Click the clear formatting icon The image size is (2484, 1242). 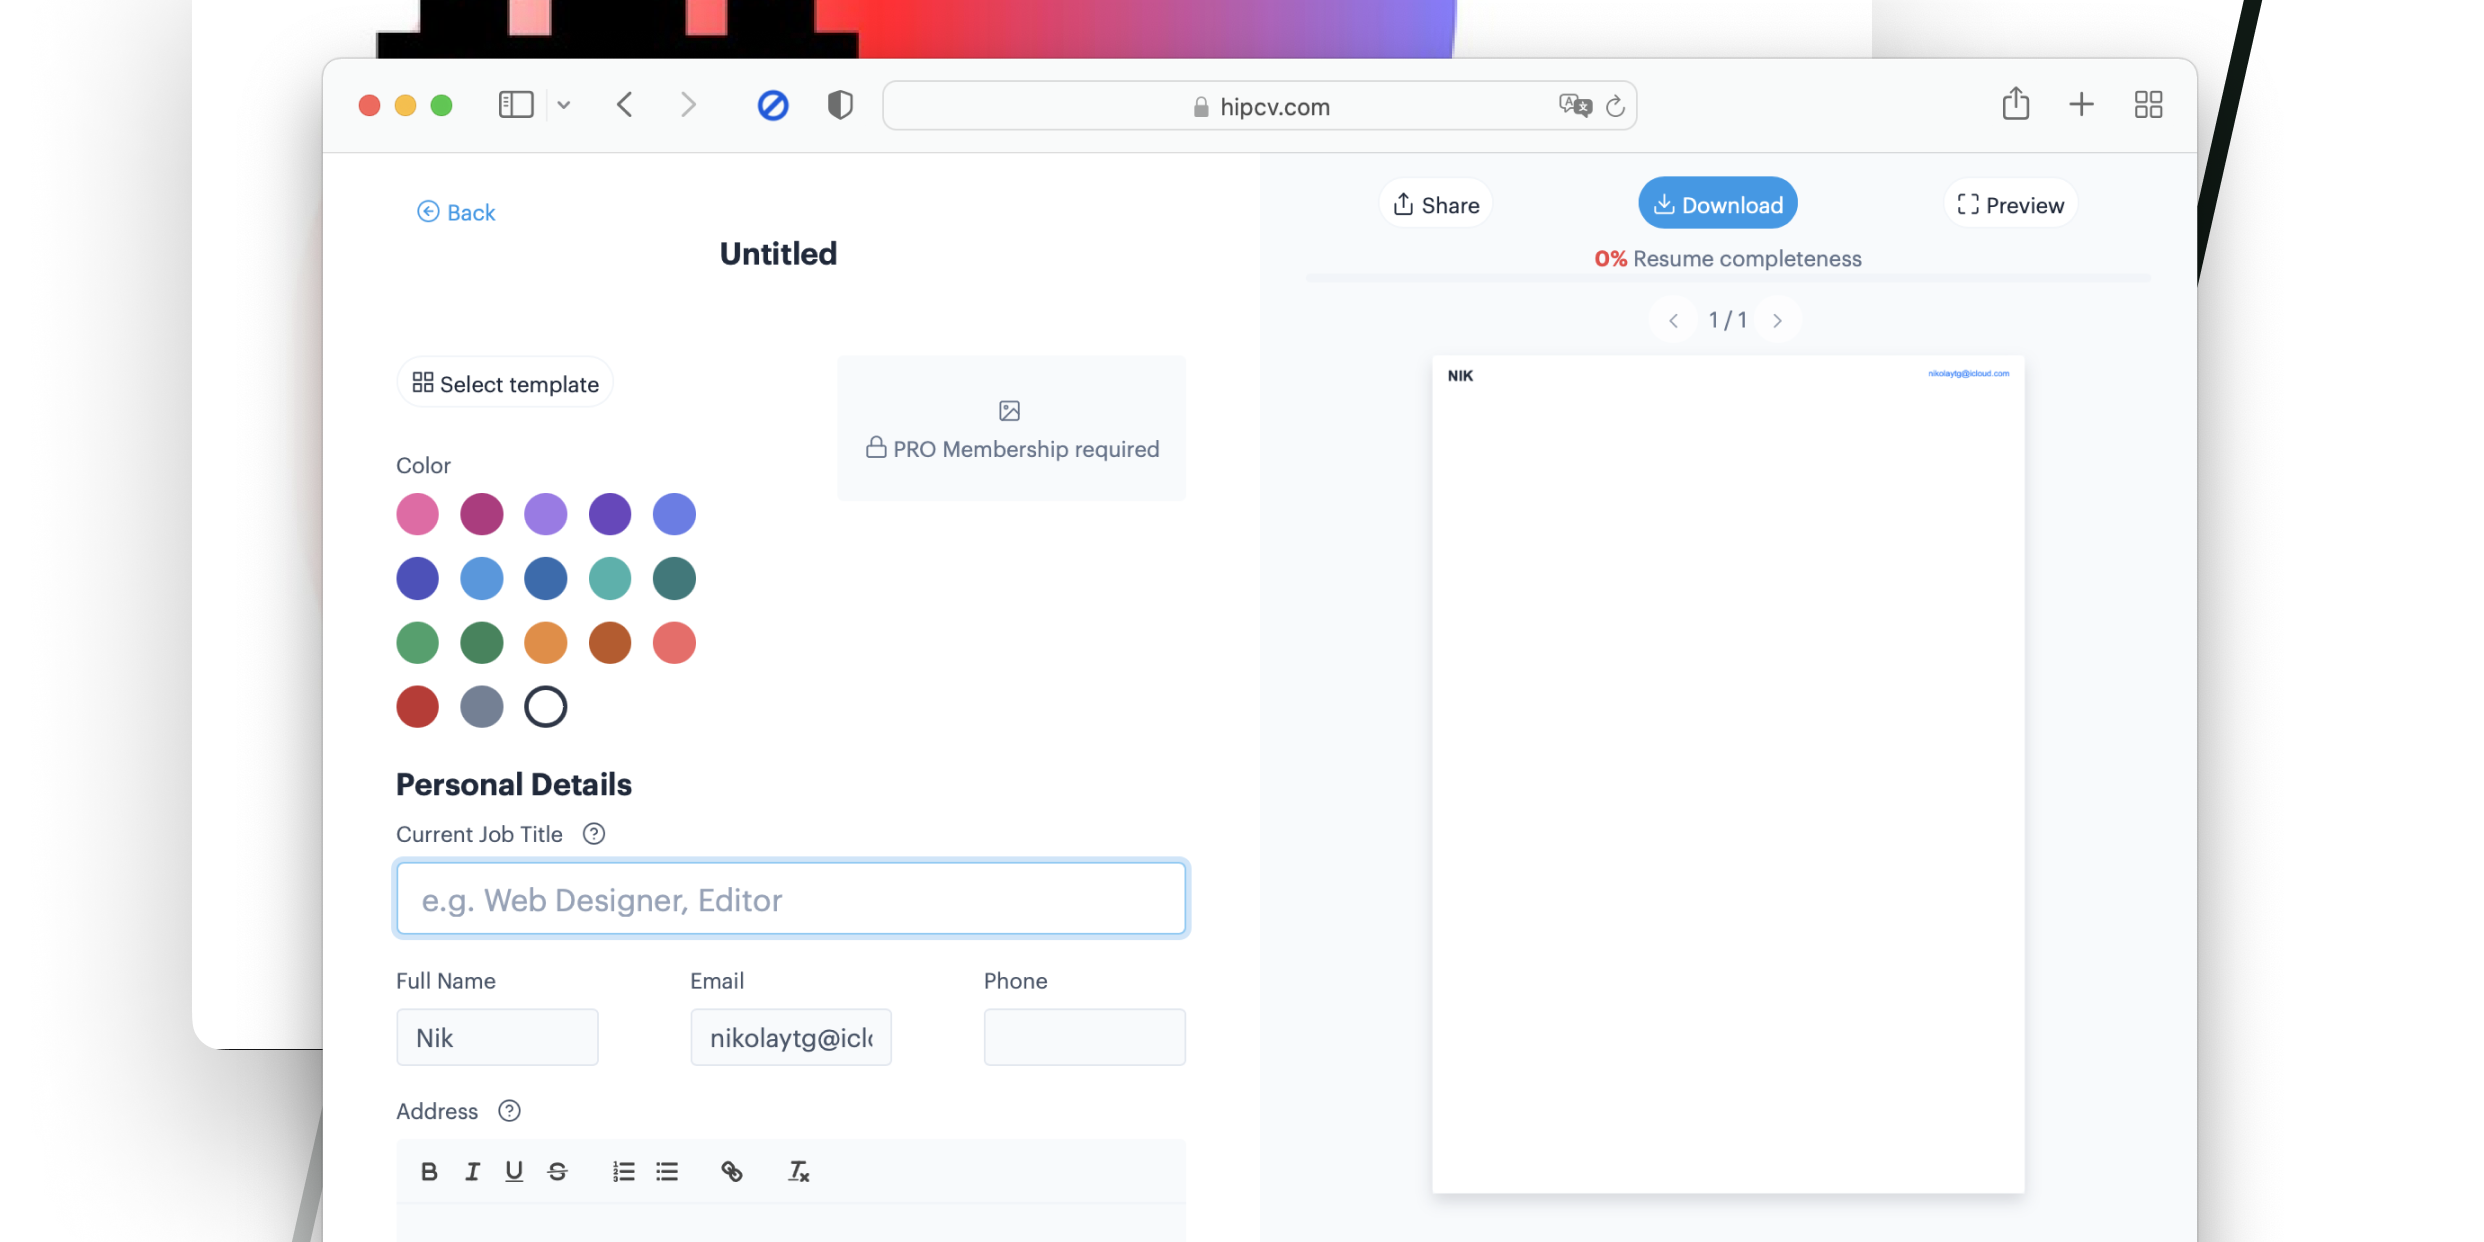797,1171
